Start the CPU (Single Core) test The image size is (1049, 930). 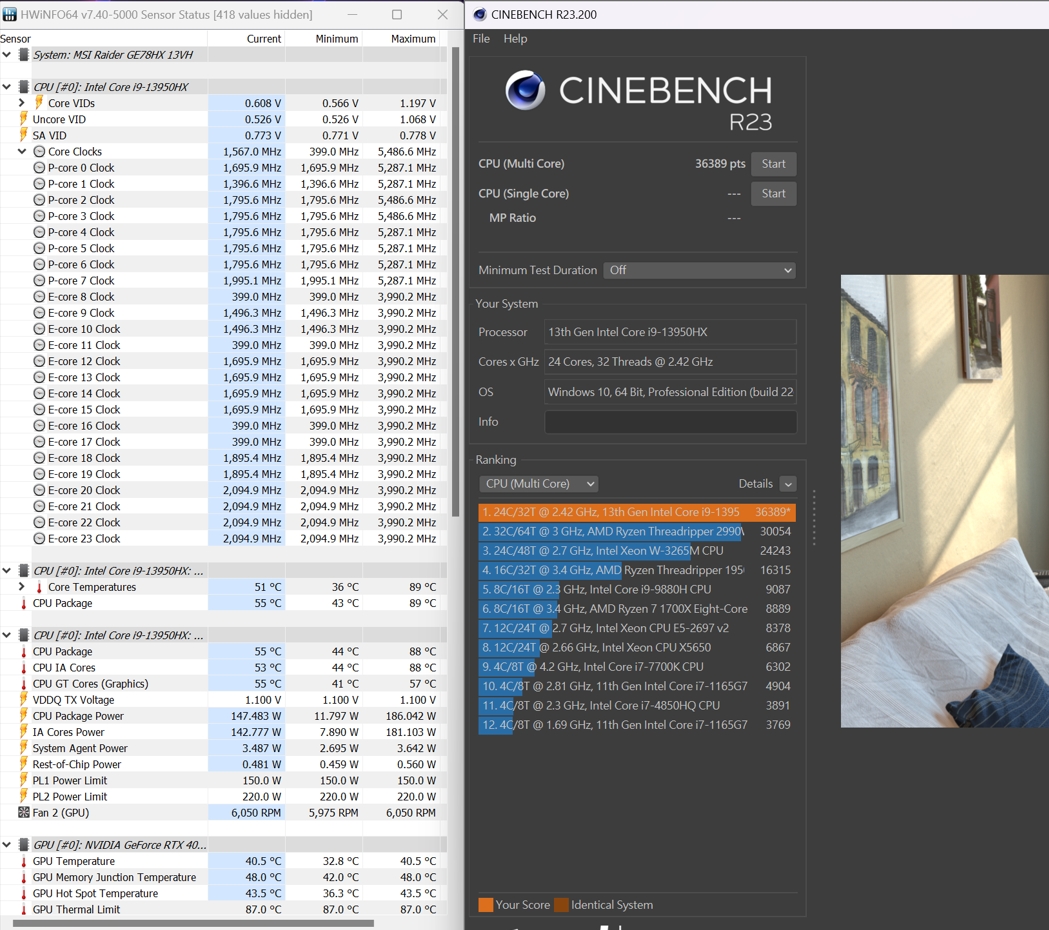click(x=773, y=193)
